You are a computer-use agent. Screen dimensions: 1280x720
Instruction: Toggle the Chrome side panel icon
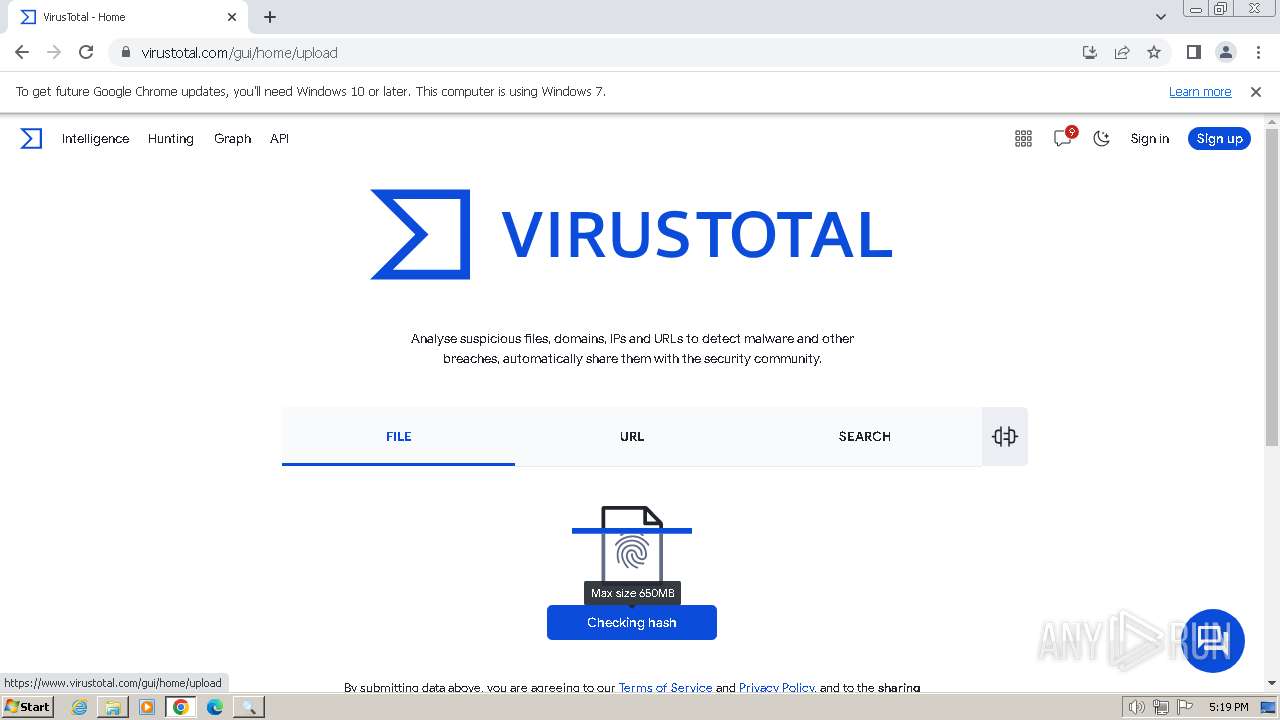pos(1193,52)
